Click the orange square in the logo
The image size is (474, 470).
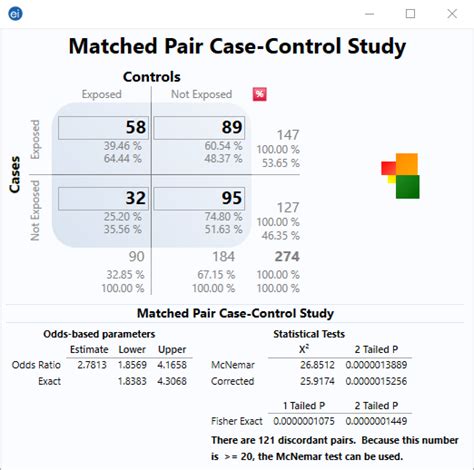[x=407, y=164]
